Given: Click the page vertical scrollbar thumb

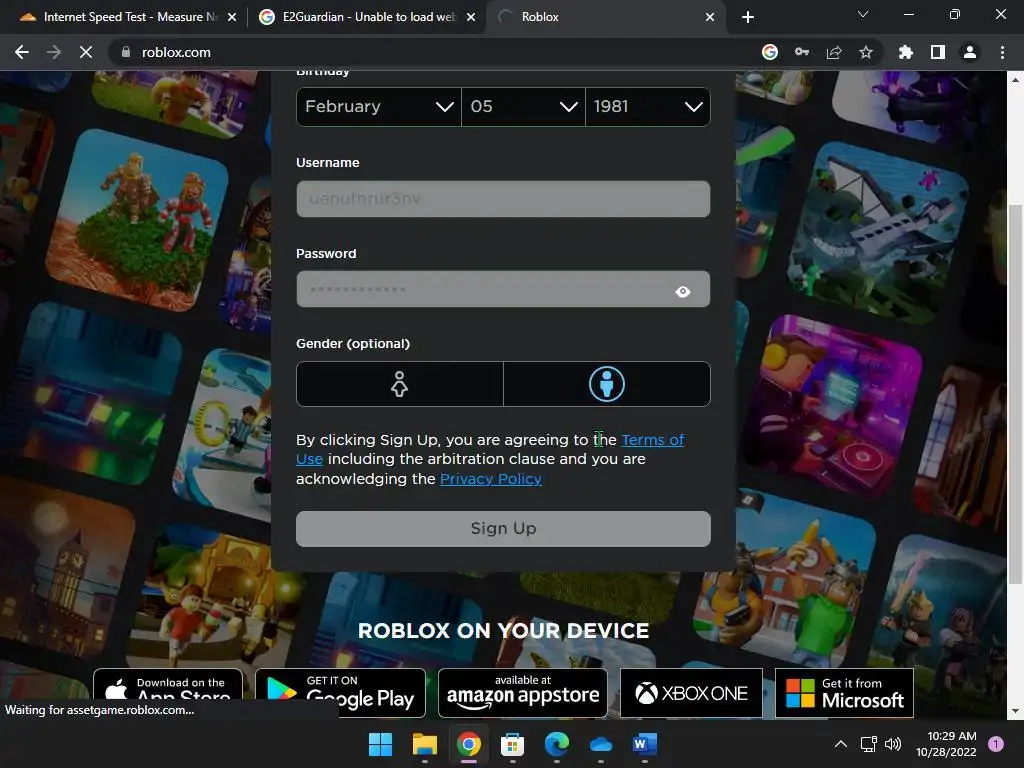Looking at the screenshot, I should point(1015,394).
